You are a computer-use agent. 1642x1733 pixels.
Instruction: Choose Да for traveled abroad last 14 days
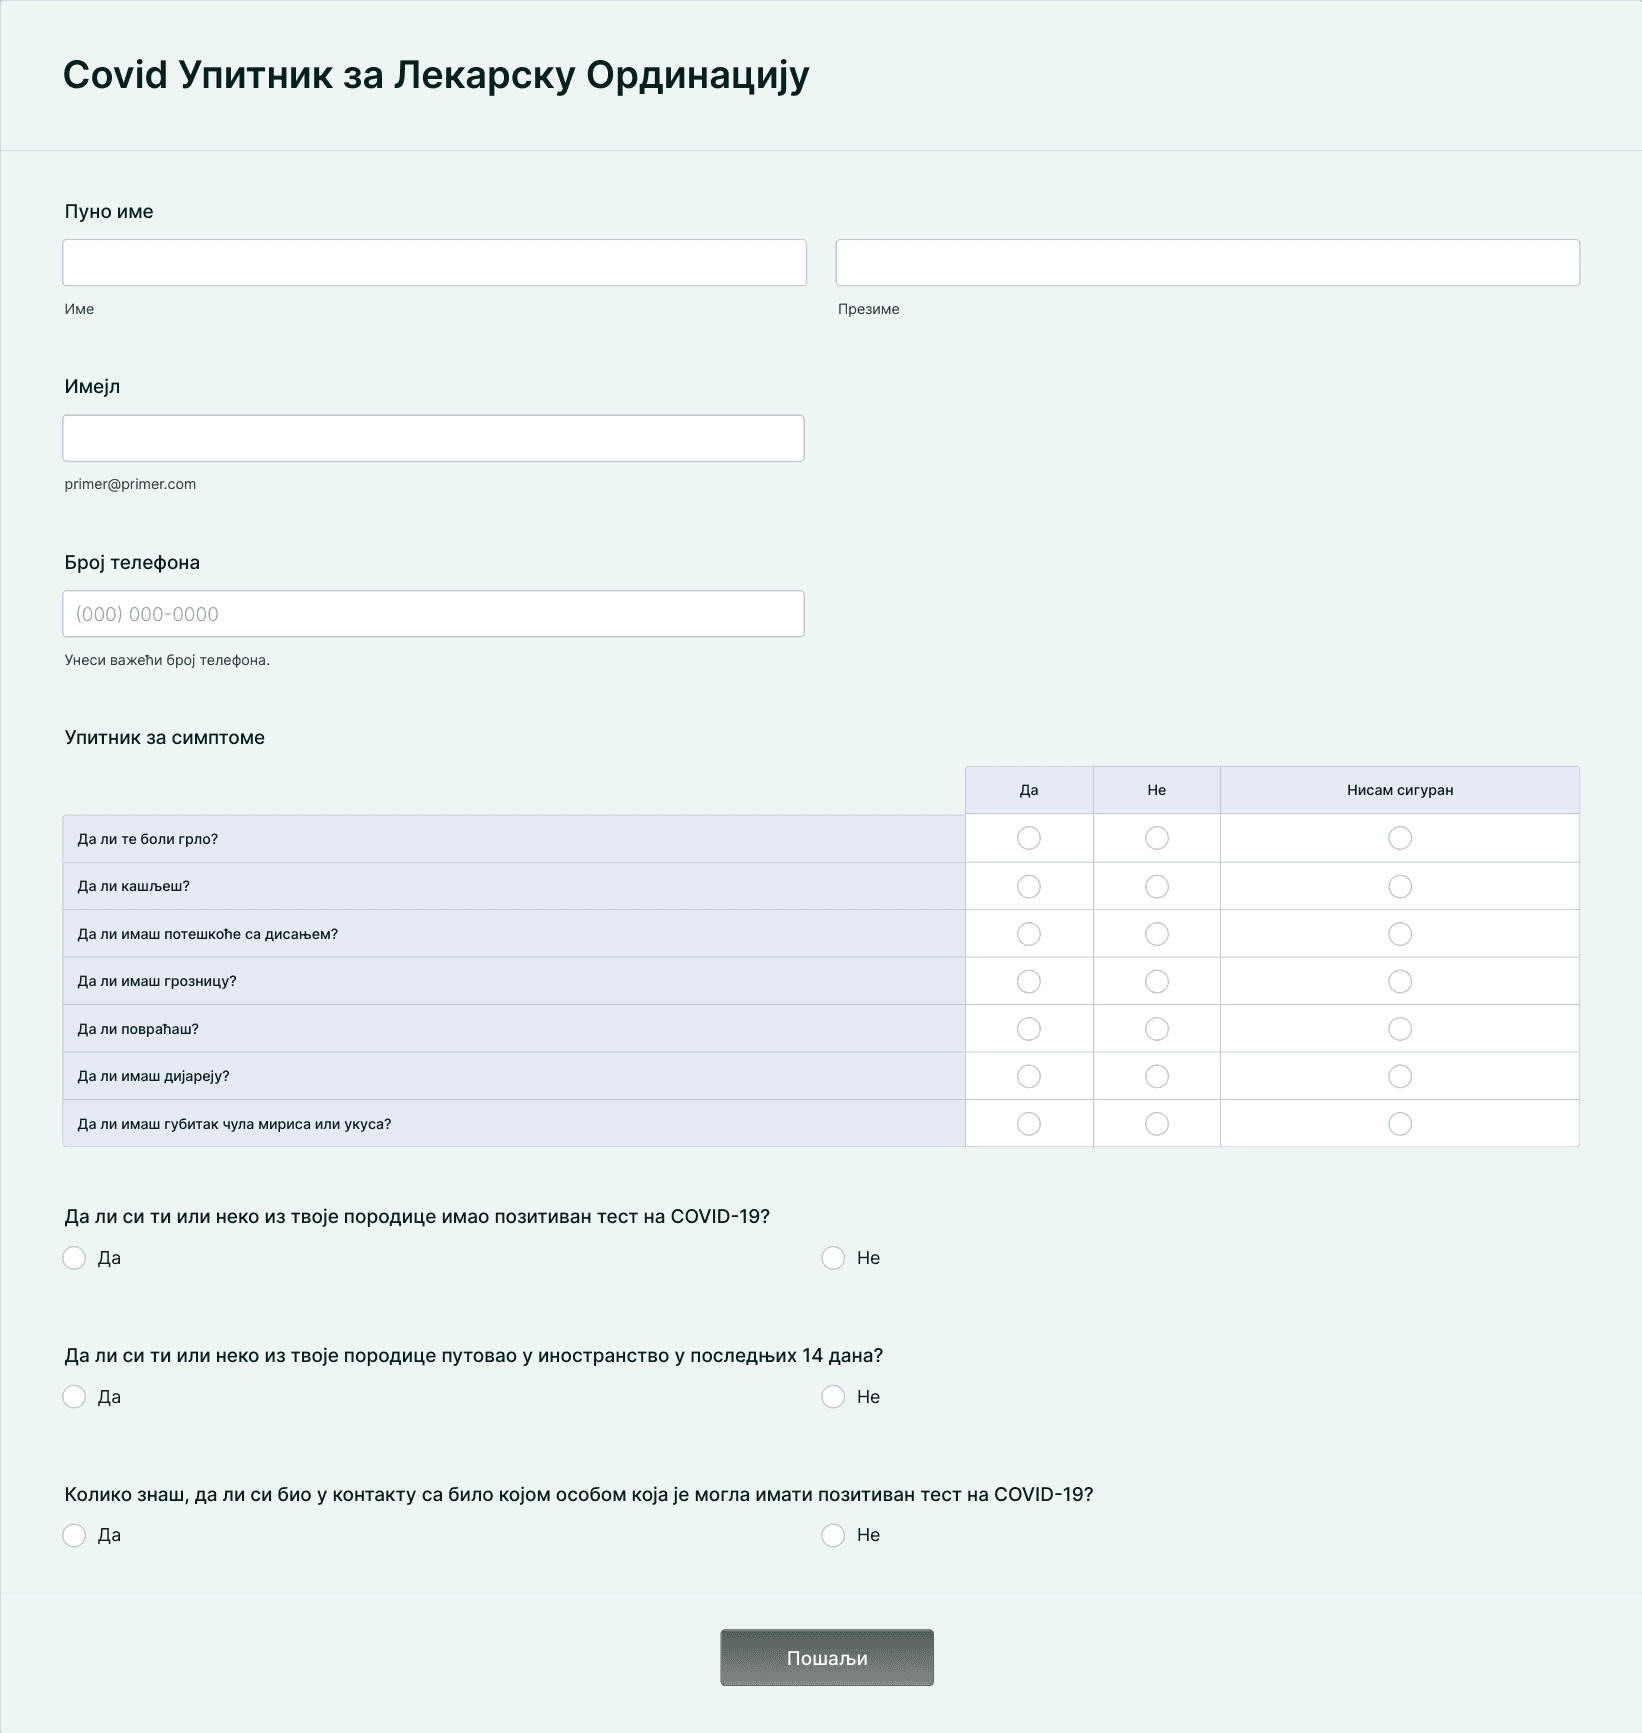[74, 1397]
